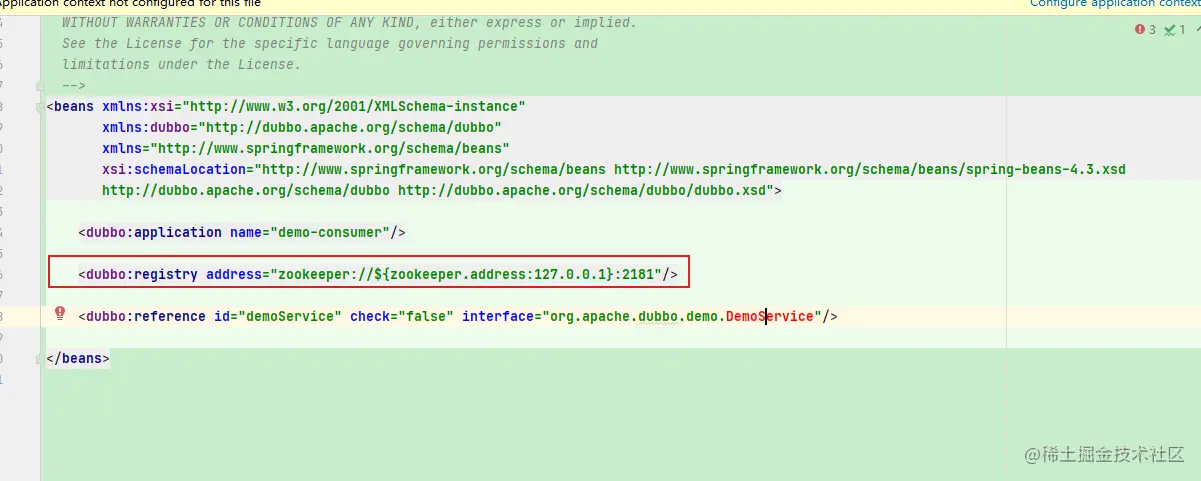Viewport: 1201px width, 481px height.
Task: Click the WITHOUT WARRANTIES comment line
Action: coord(349,22)
